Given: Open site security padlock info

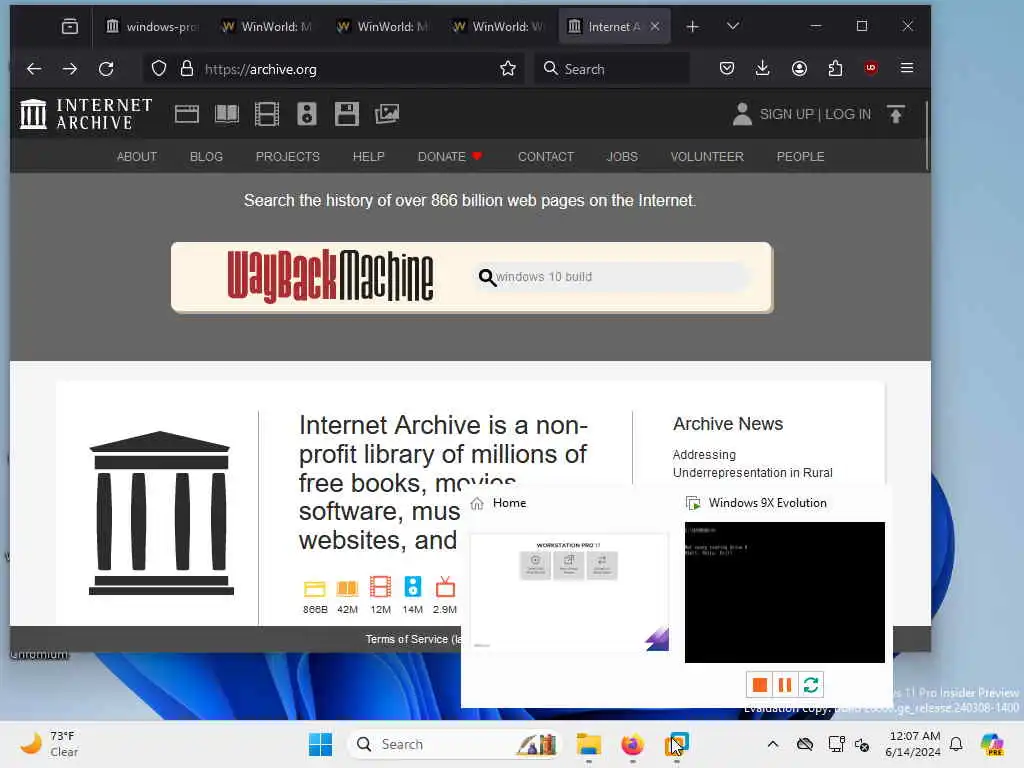Looking at the screenshot, I should (x=187, y=69).
